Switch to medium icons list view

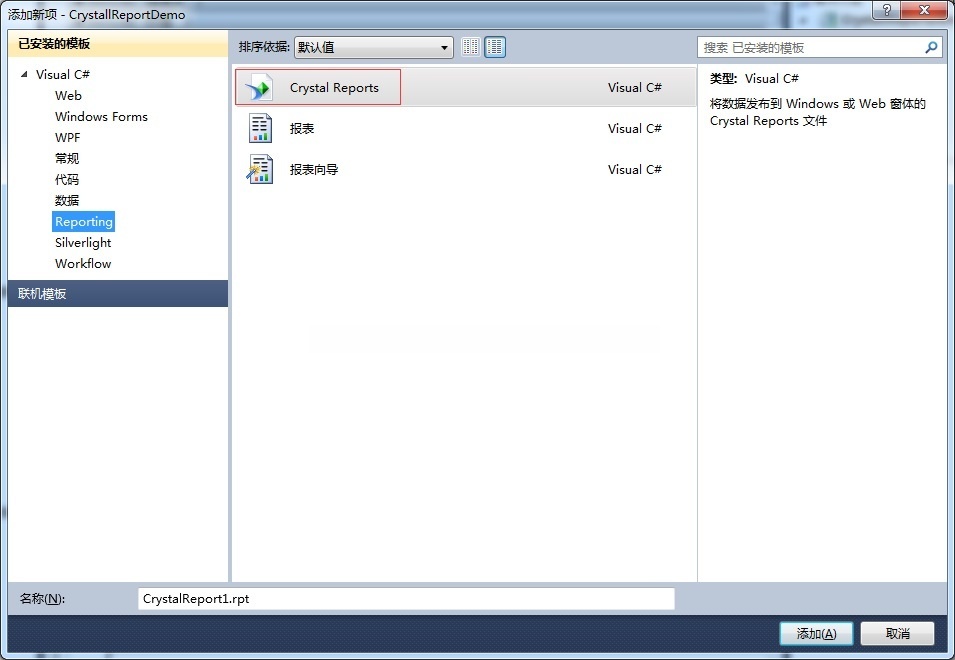495,47
